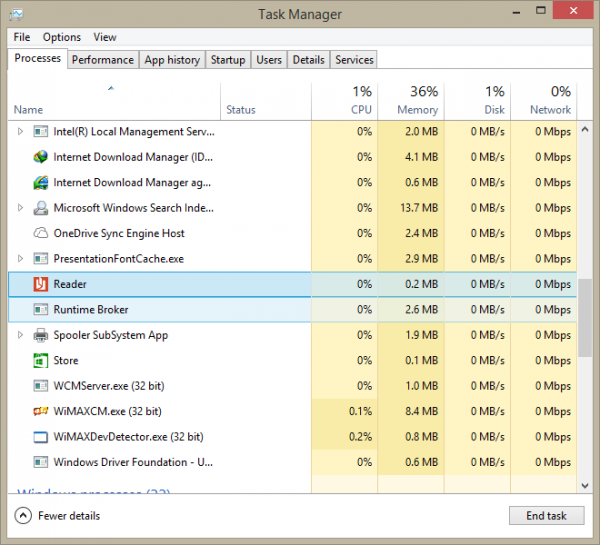This screenshot has width=600, height=545.
Task: Open the Options menu
Action: coord(62,37)
